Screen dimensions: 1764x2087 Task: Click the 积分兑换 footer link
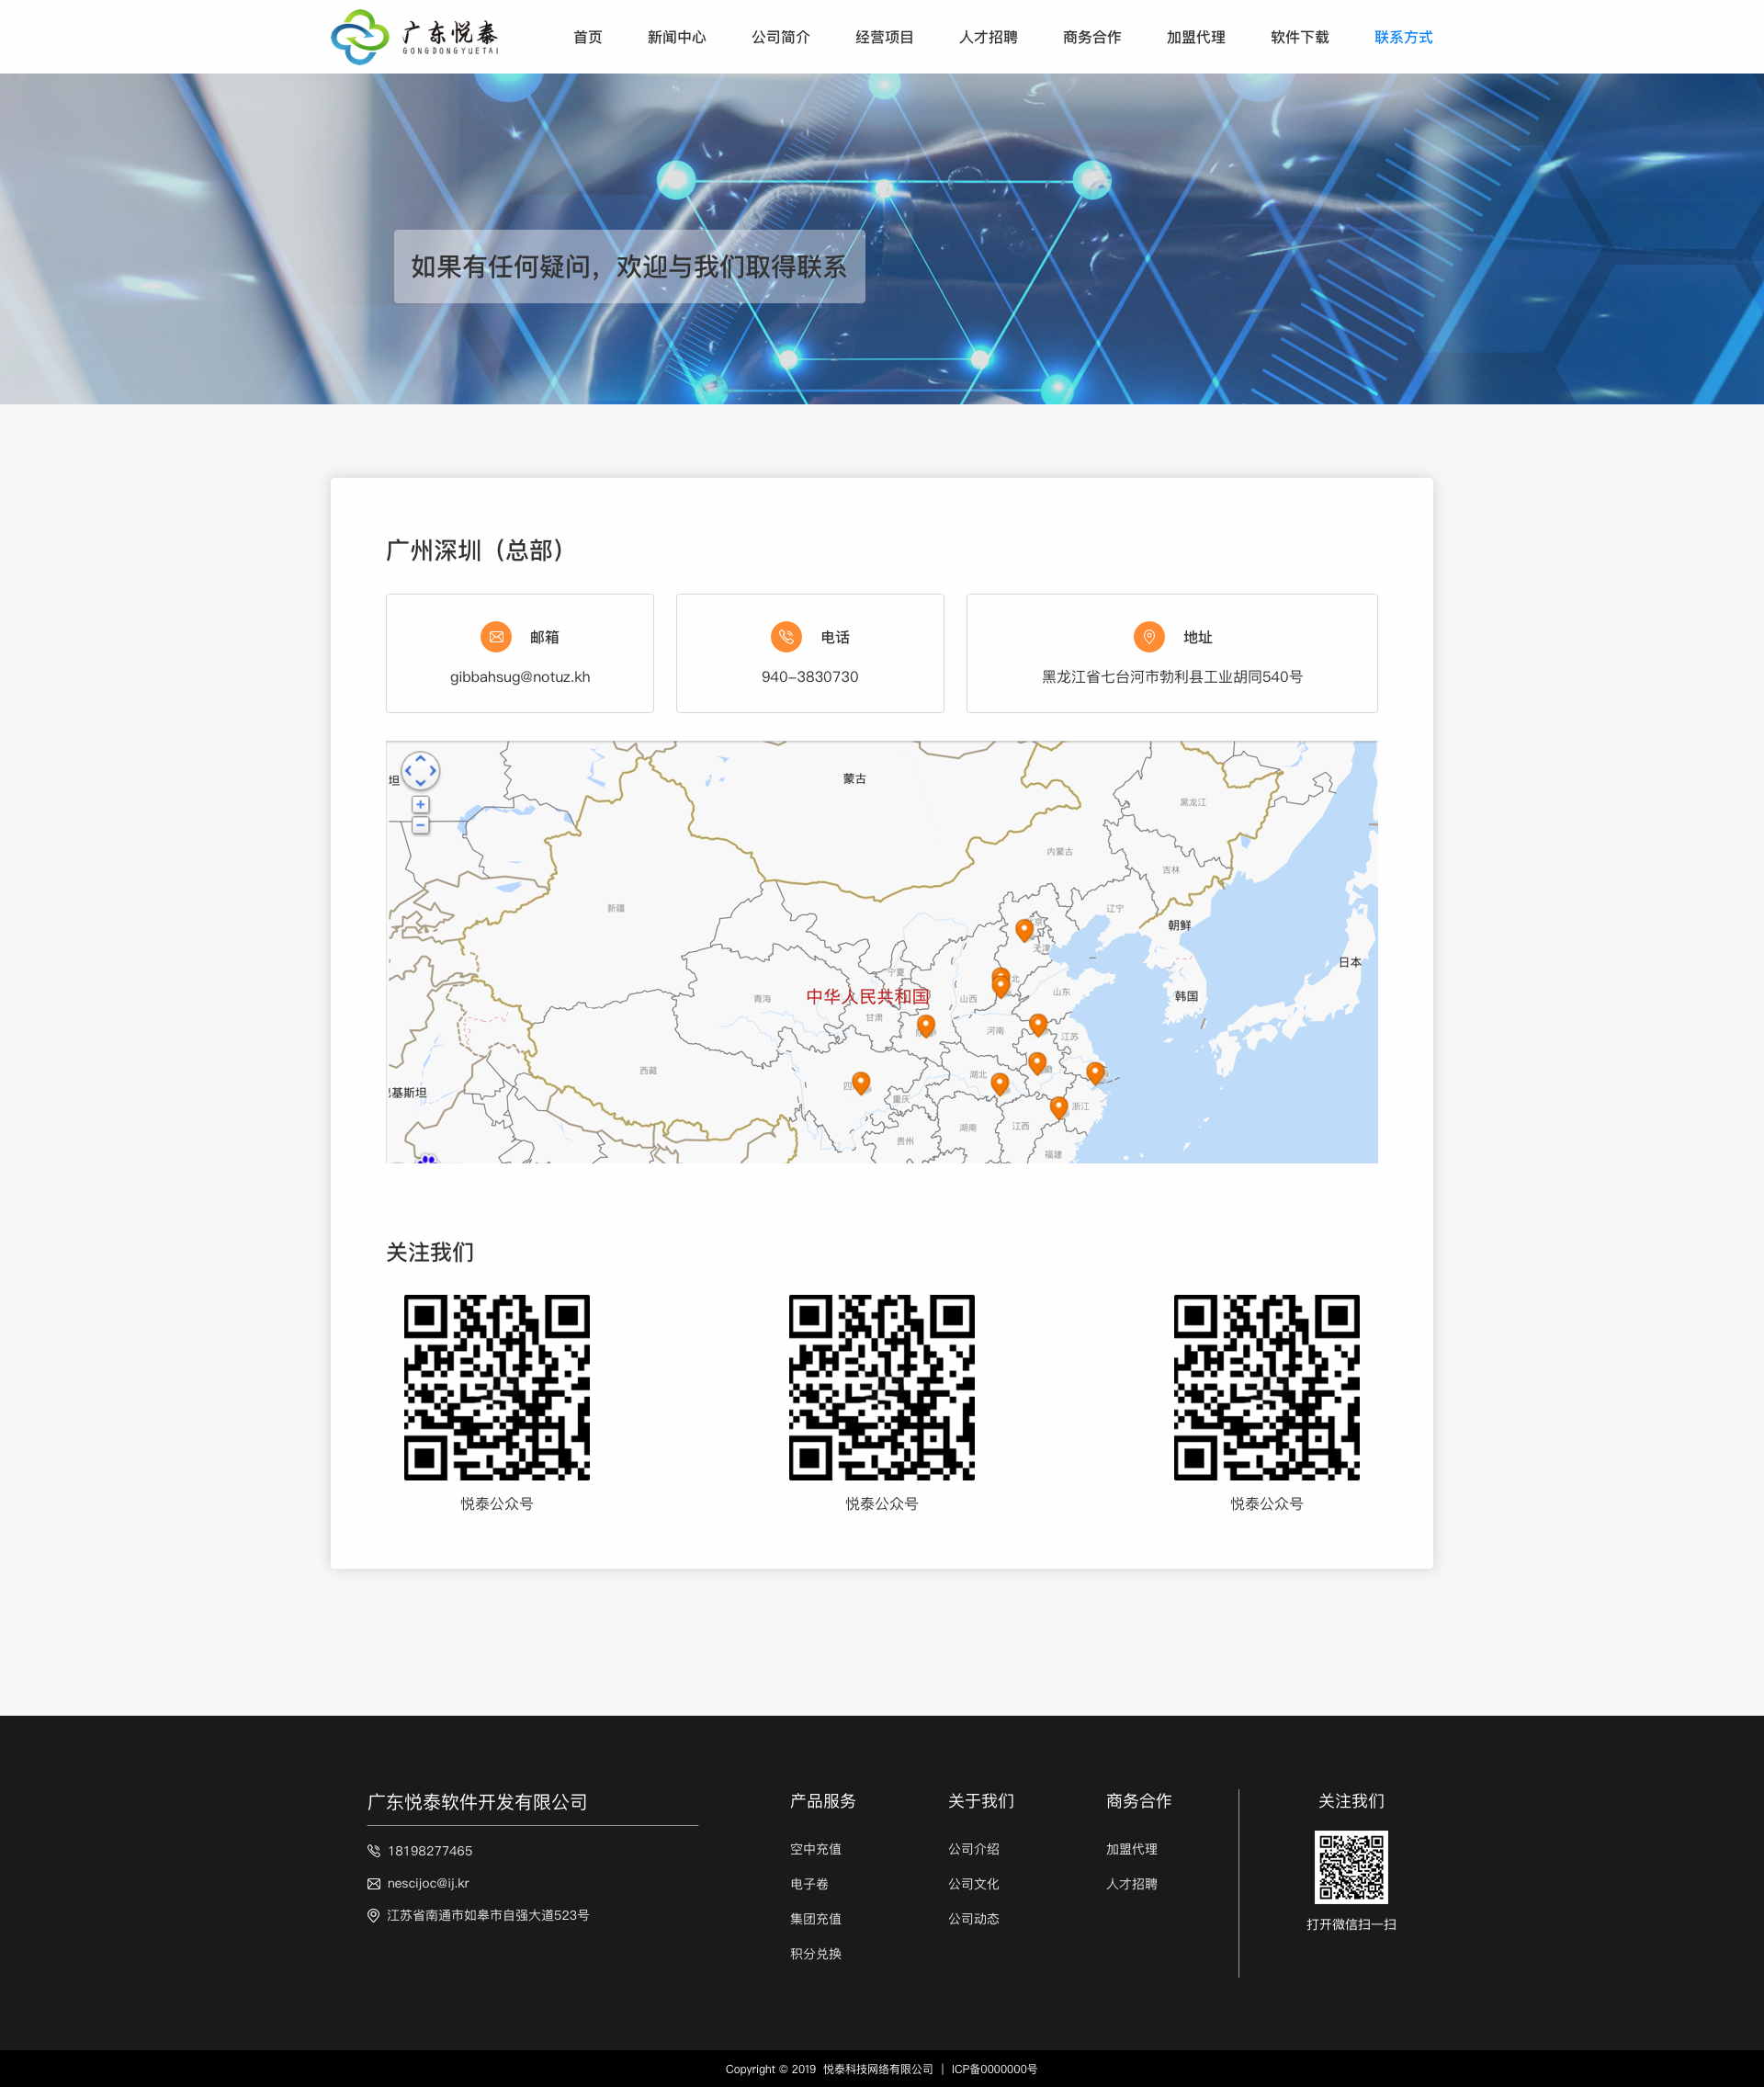815,1953
